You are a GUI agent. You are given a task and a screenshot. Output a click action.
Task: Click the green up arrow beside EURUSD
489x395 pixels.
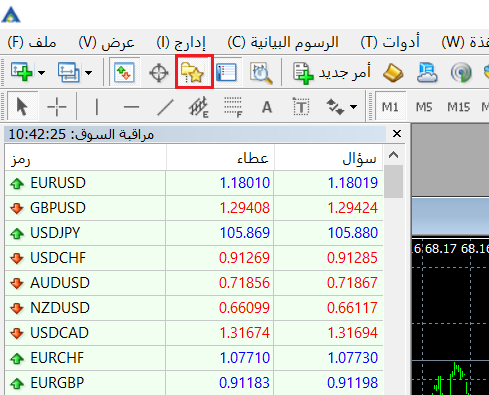tap(17, 183)
